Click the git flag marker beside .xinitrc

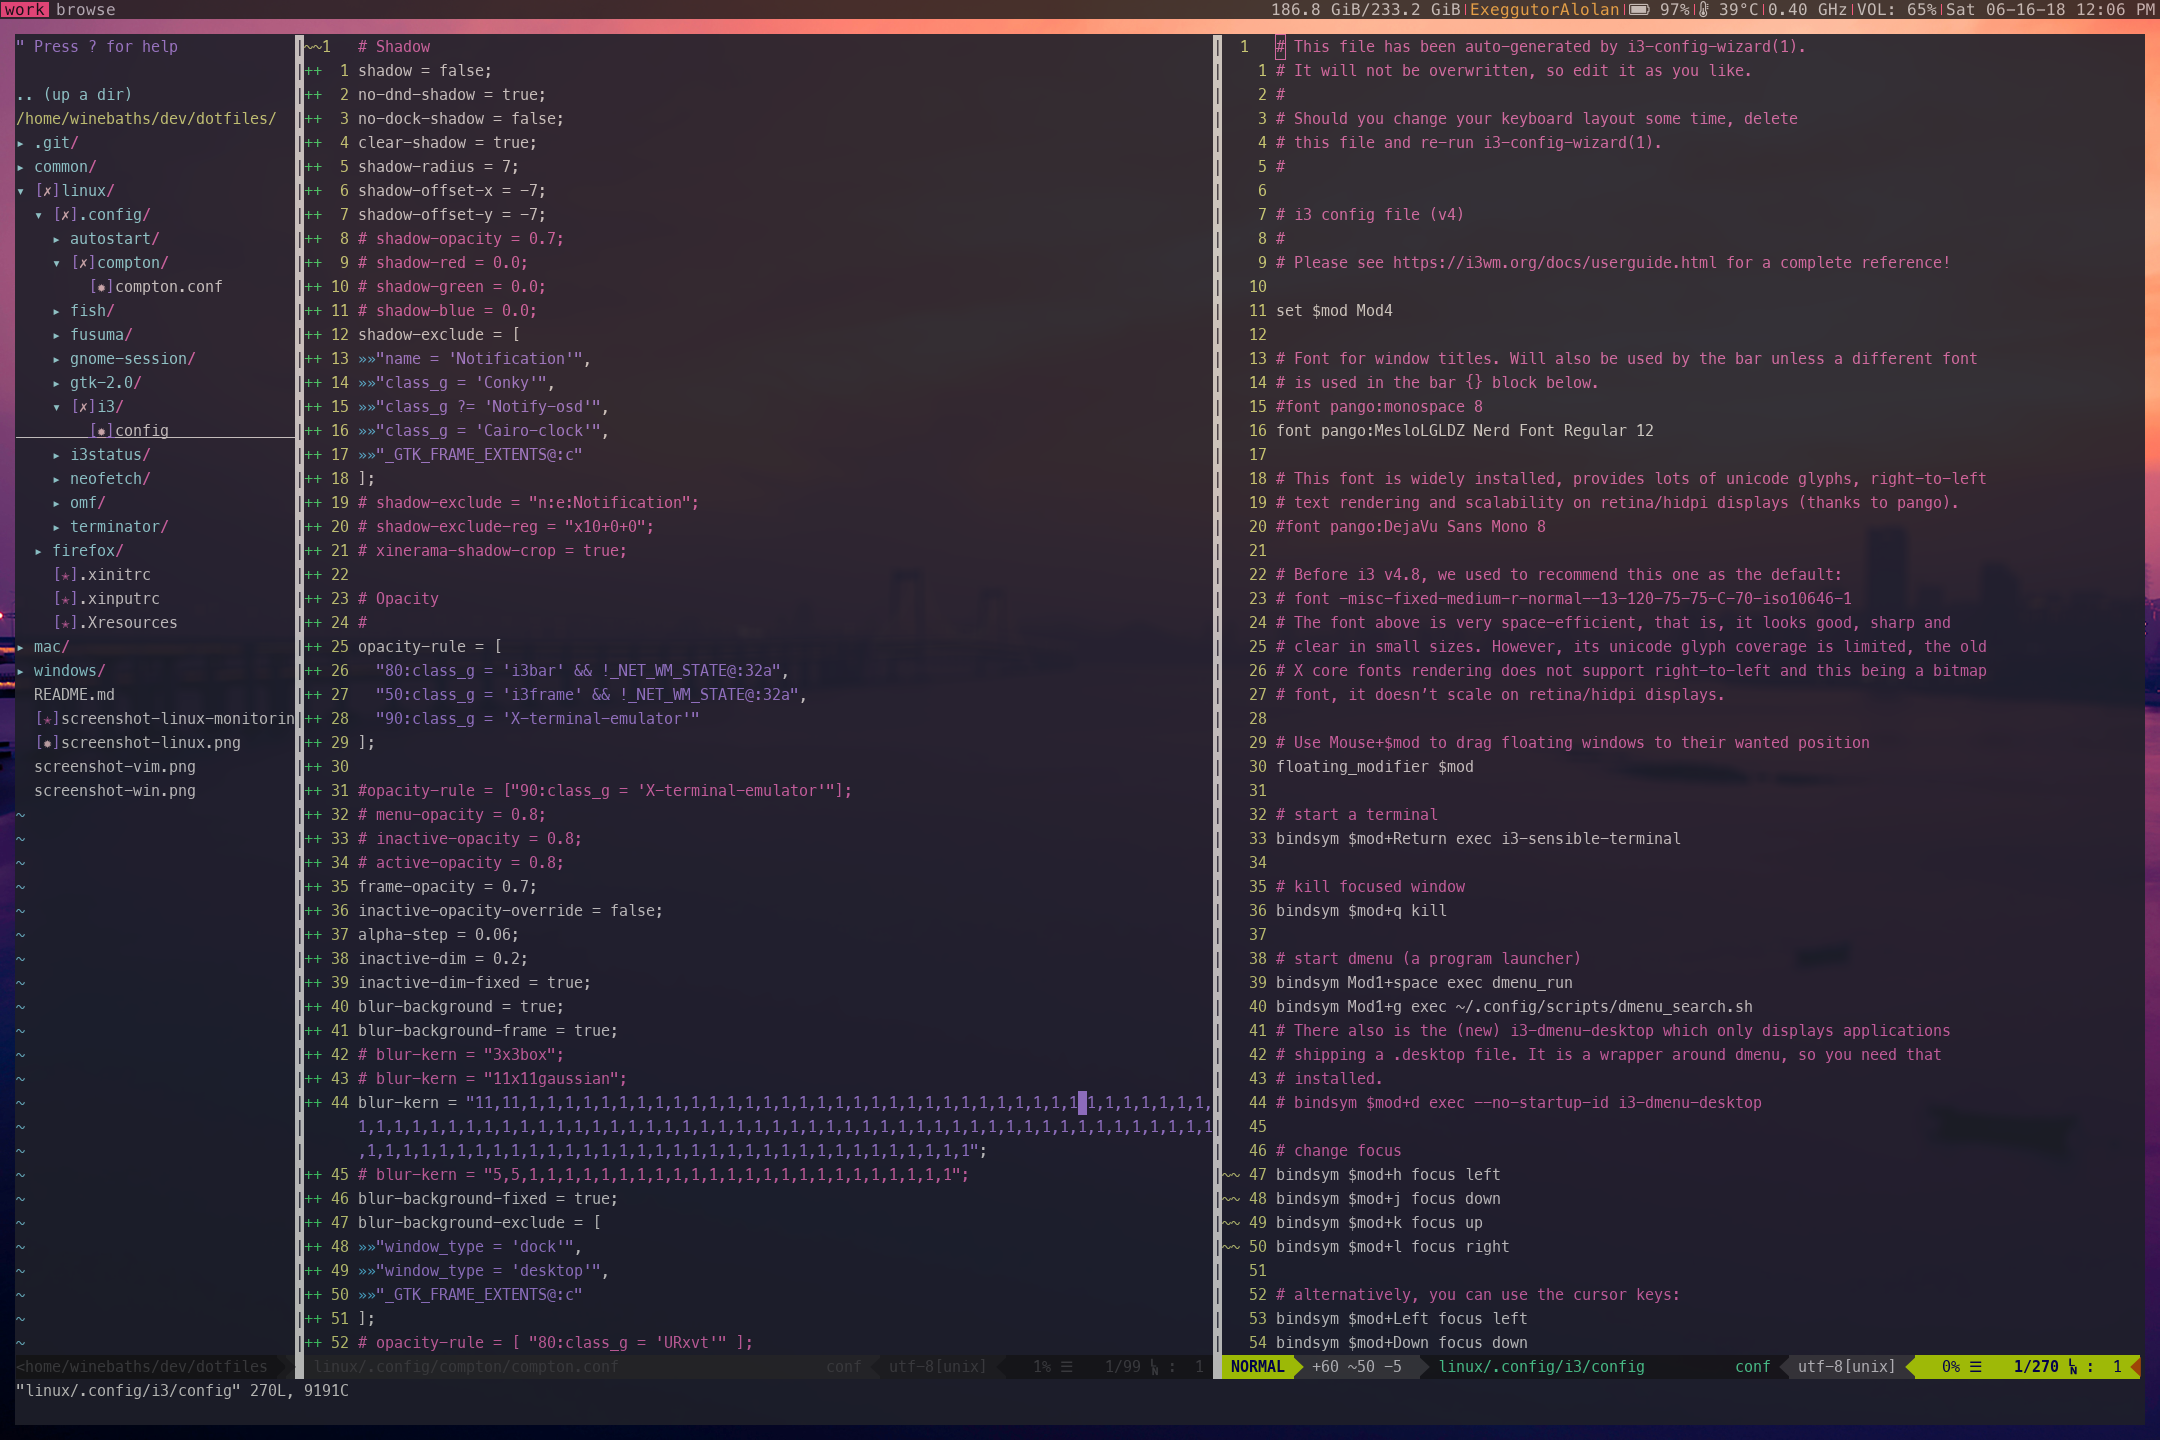pos(65,575)
